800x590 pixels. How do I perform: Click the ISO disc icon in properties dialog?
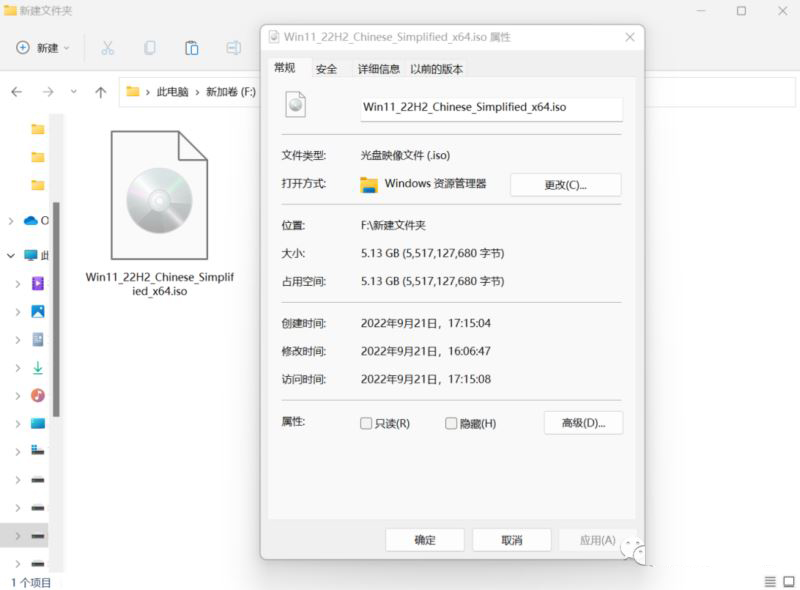295,105
